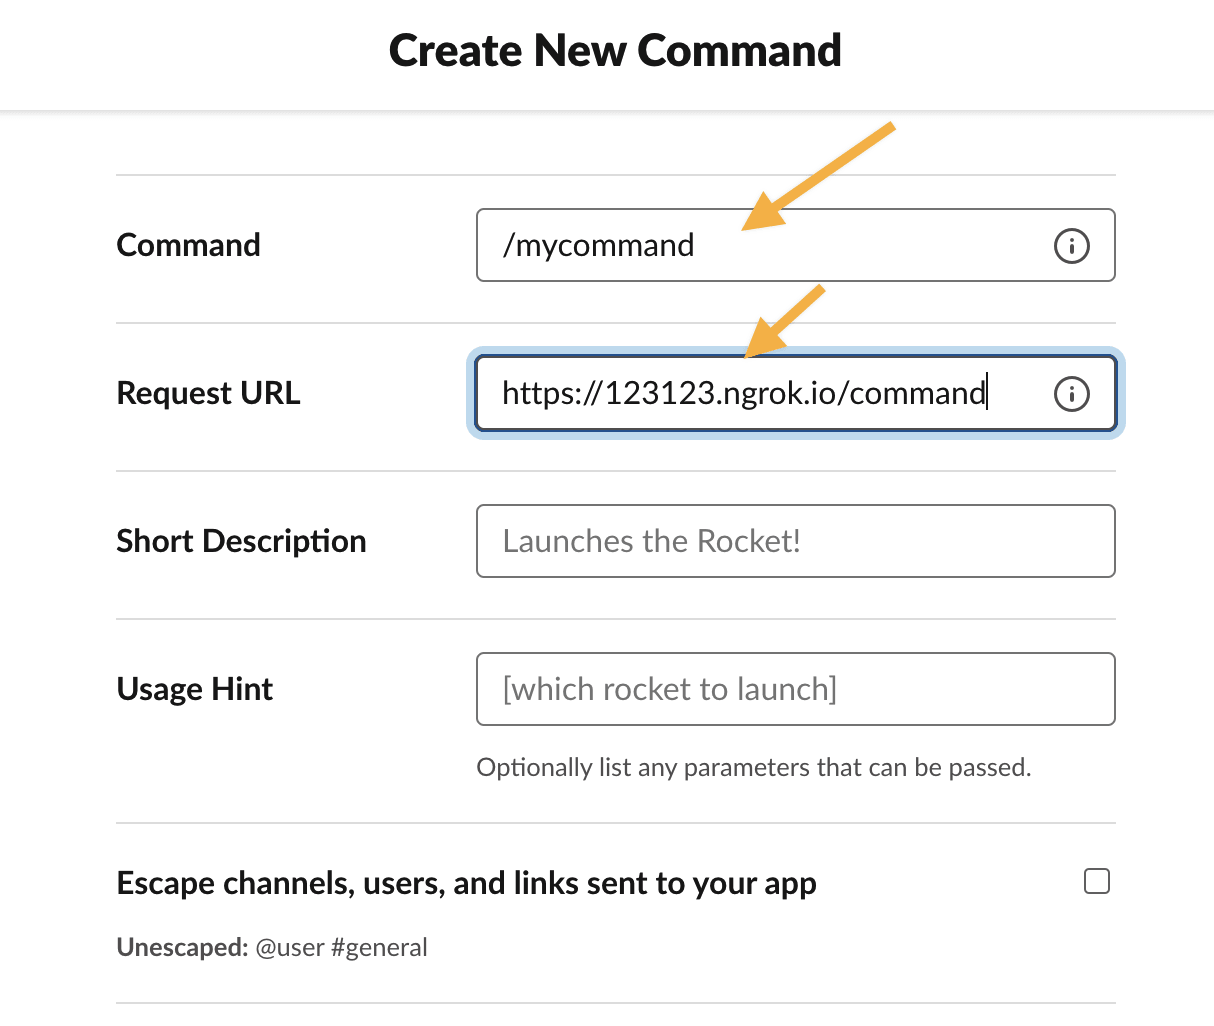The image size is (1214, 1026).
Task: Select the Usage Hint input box
Action: 795,689
